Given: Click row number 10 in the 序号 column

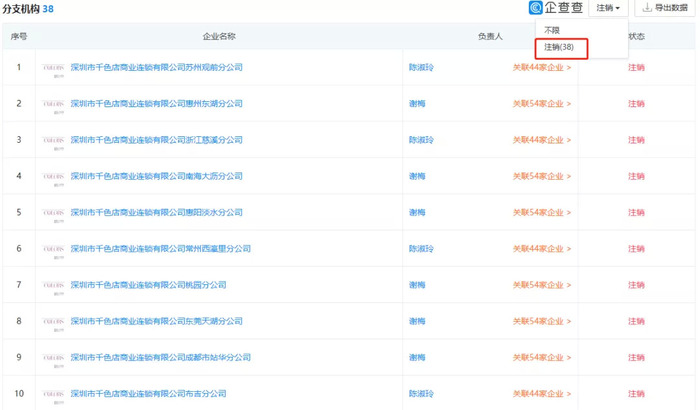Looking at the screenshot, I should click(19, 393).
